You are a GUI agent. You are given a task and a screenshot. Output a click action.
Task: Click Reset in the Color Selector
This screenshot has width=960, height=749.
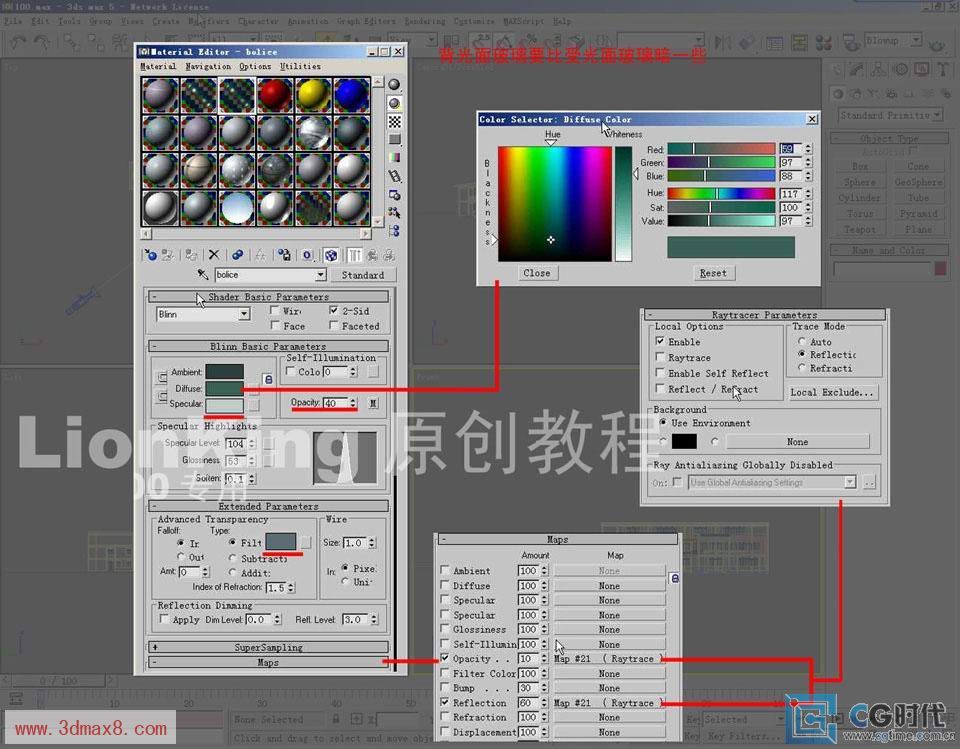pyautogui.click(x=713, y=273)
